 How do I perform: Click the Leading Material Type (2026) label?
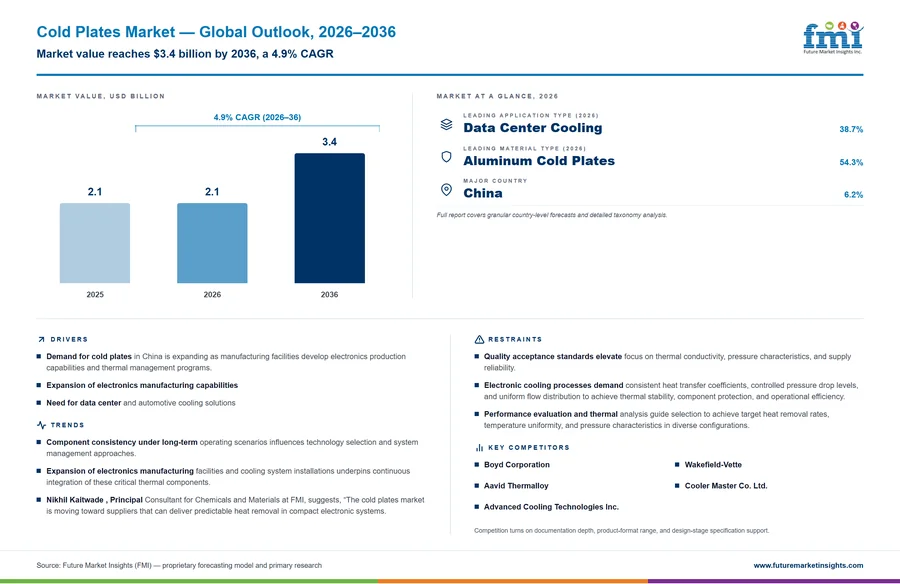[x=525, y=148]
